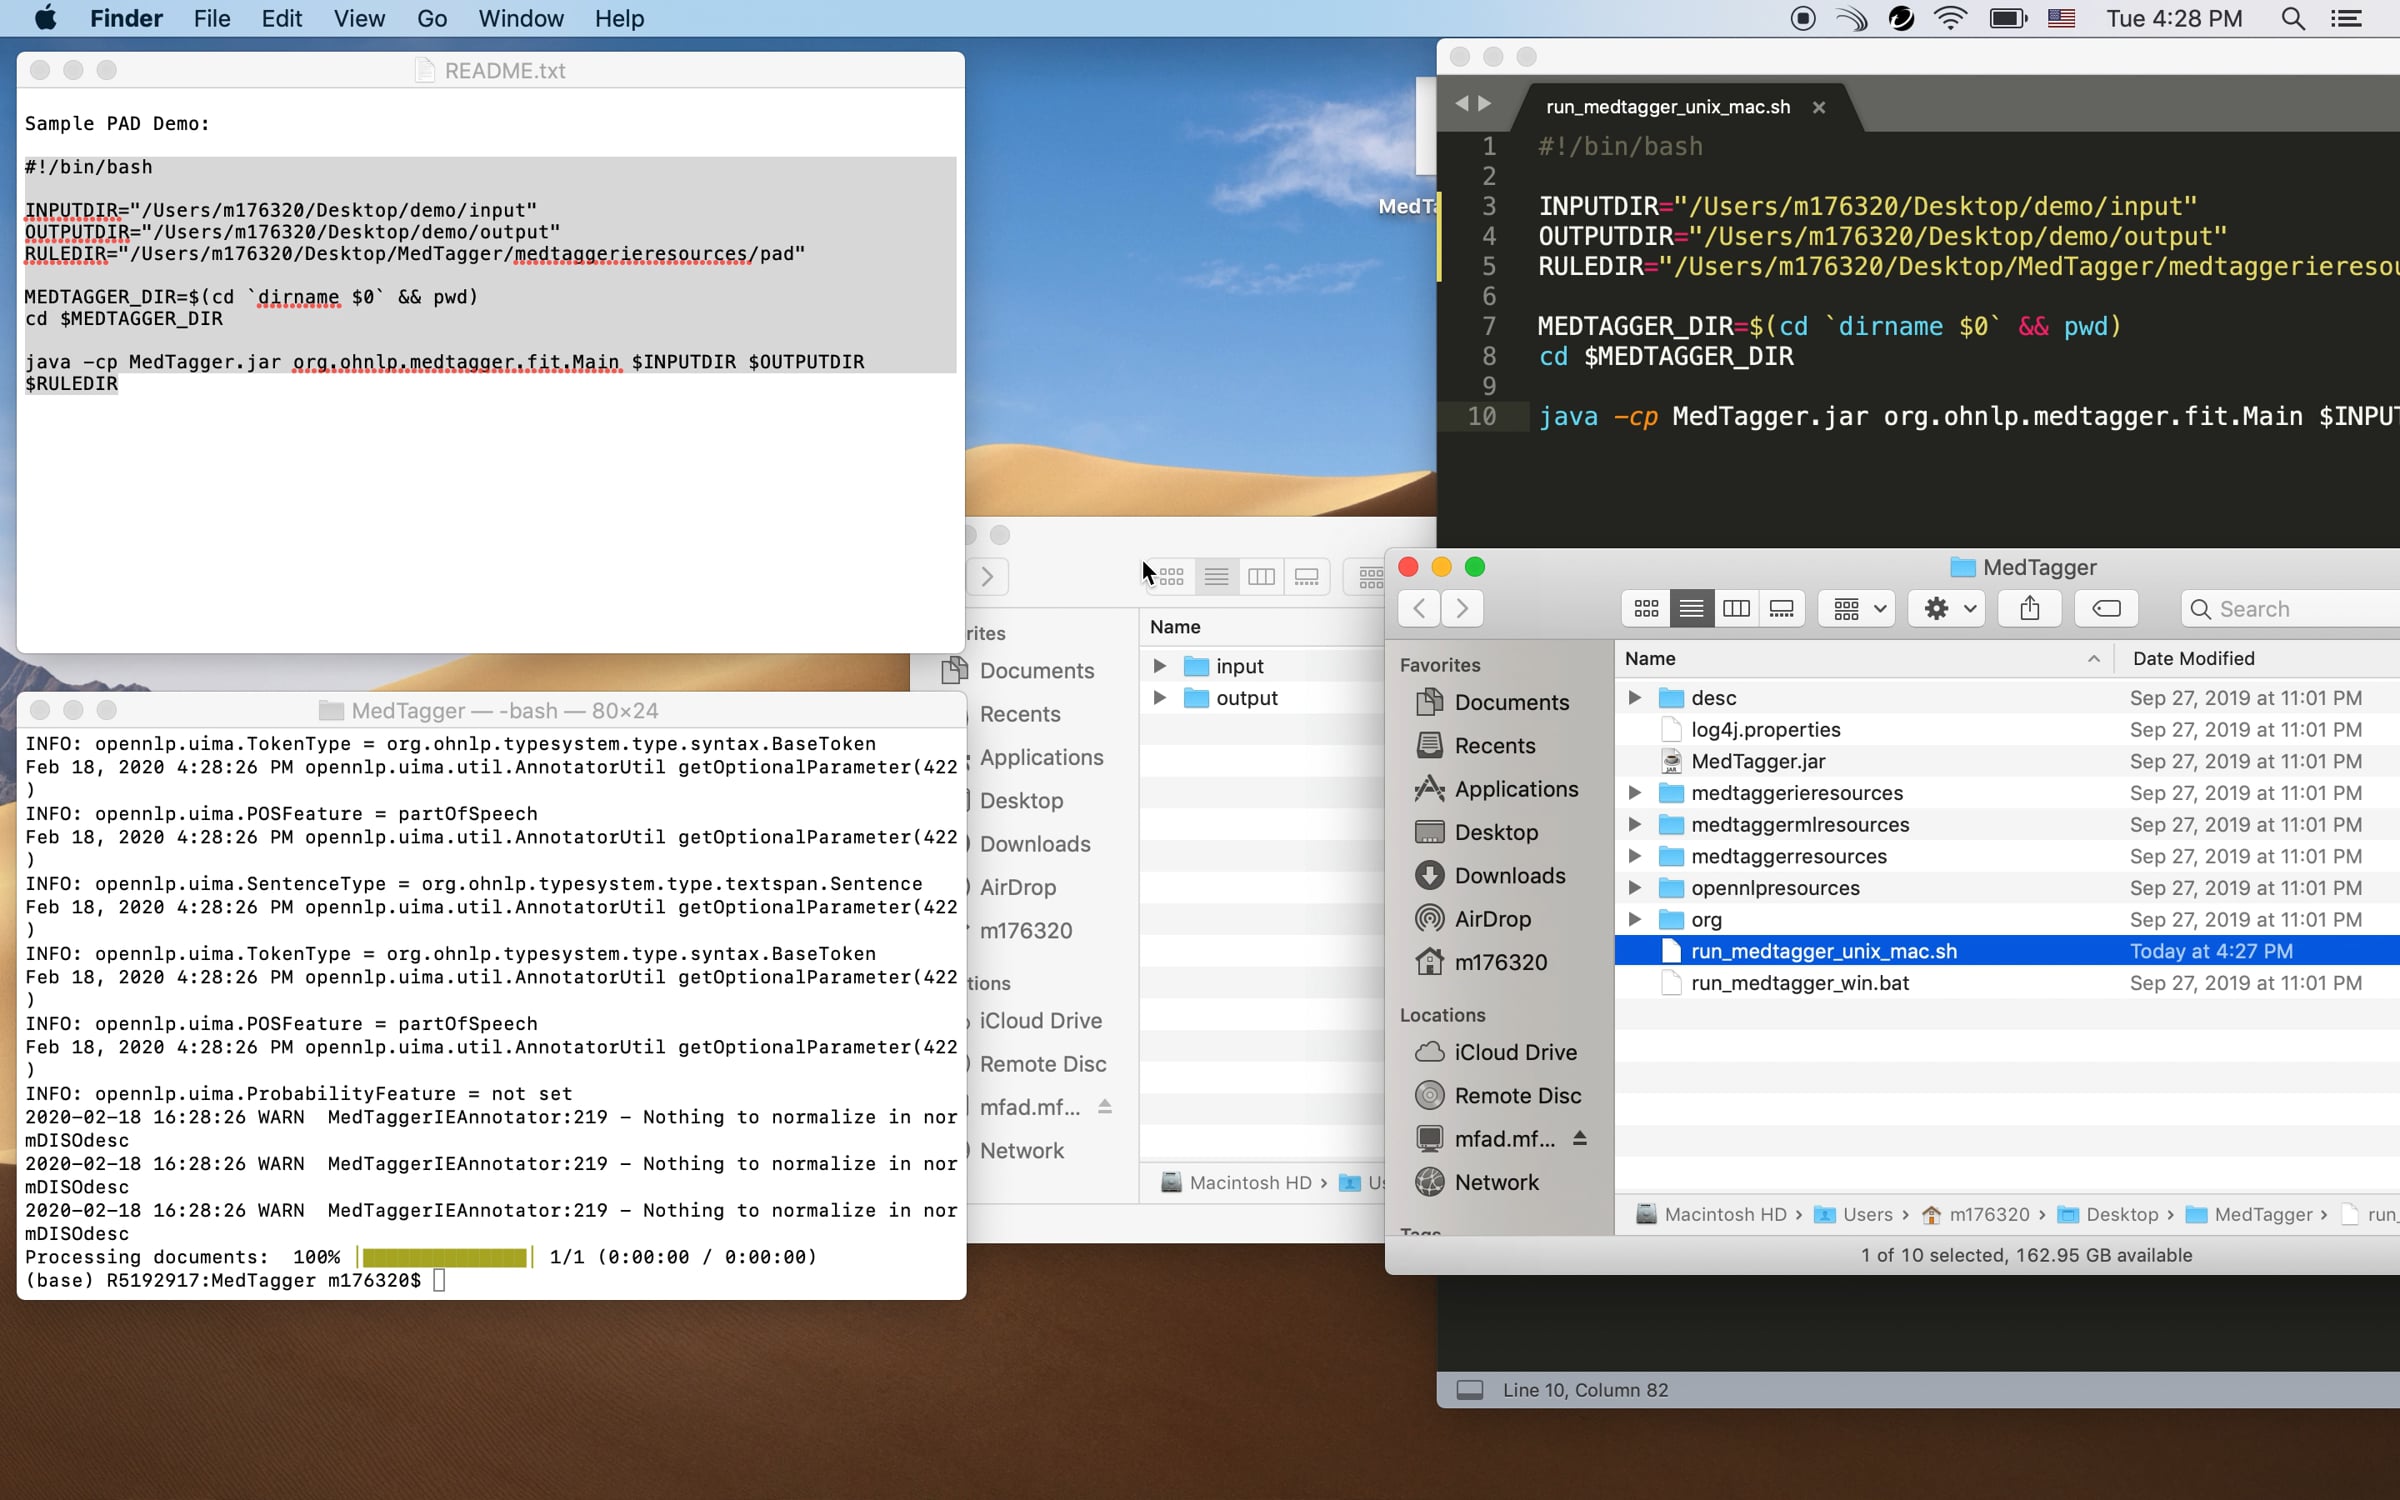Open the Go menu in menu bar
Image resolution: width=2400 pixels, height=1500 pixels.
432,18
